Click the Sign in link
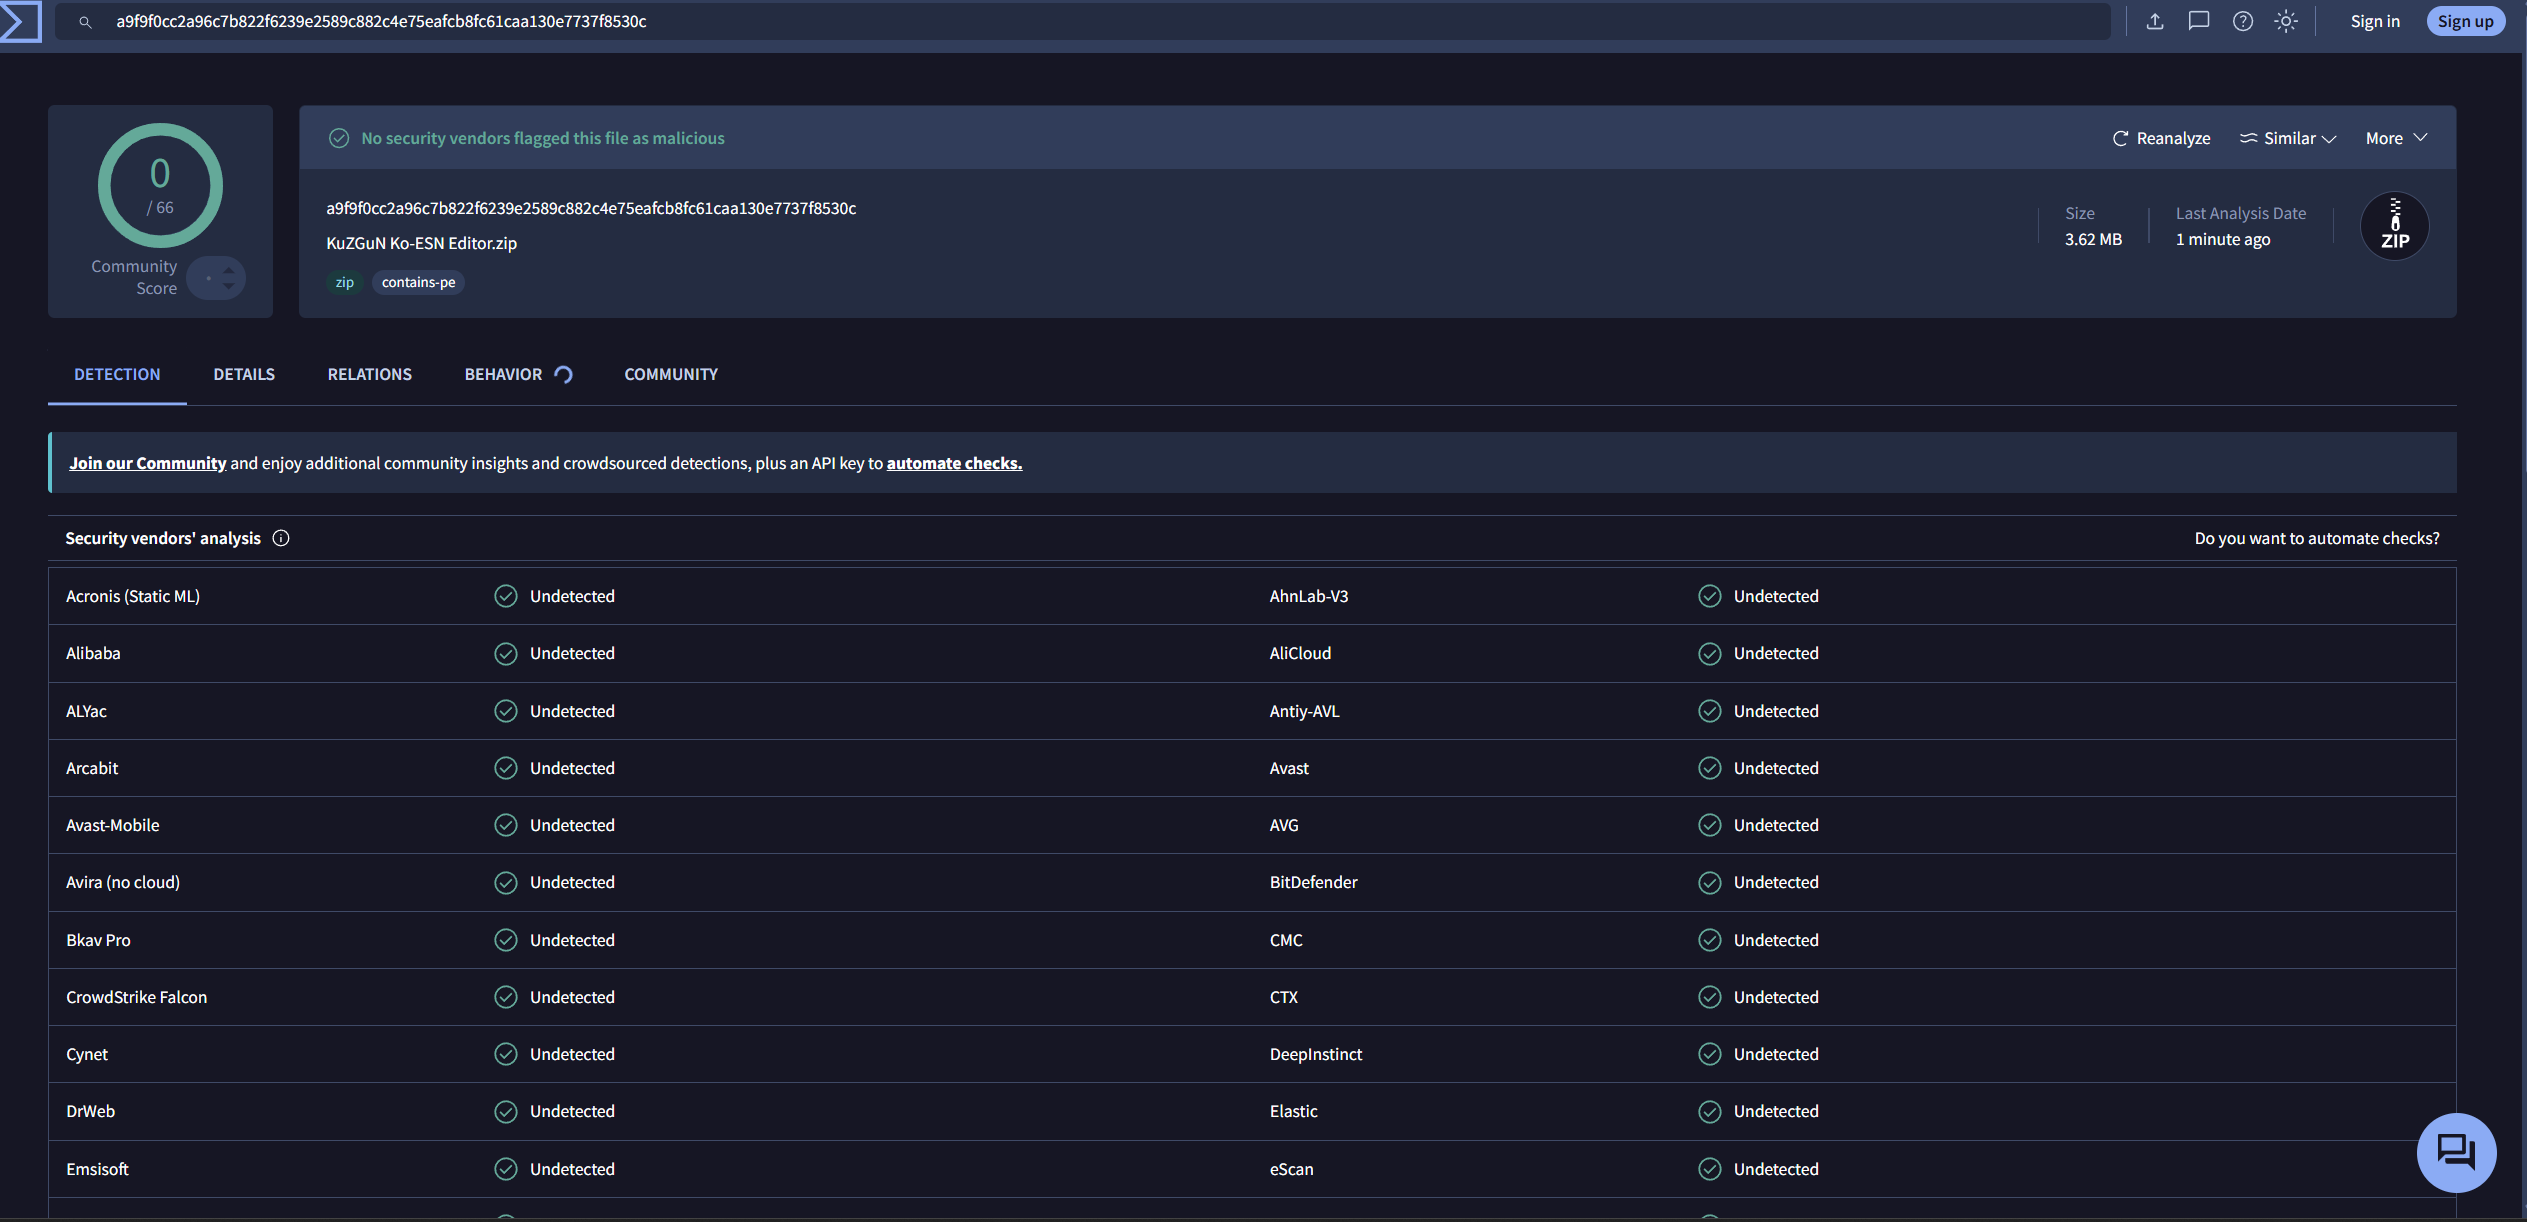2527x1222 pixels. pyautogui.click(x=2374, y=21)
